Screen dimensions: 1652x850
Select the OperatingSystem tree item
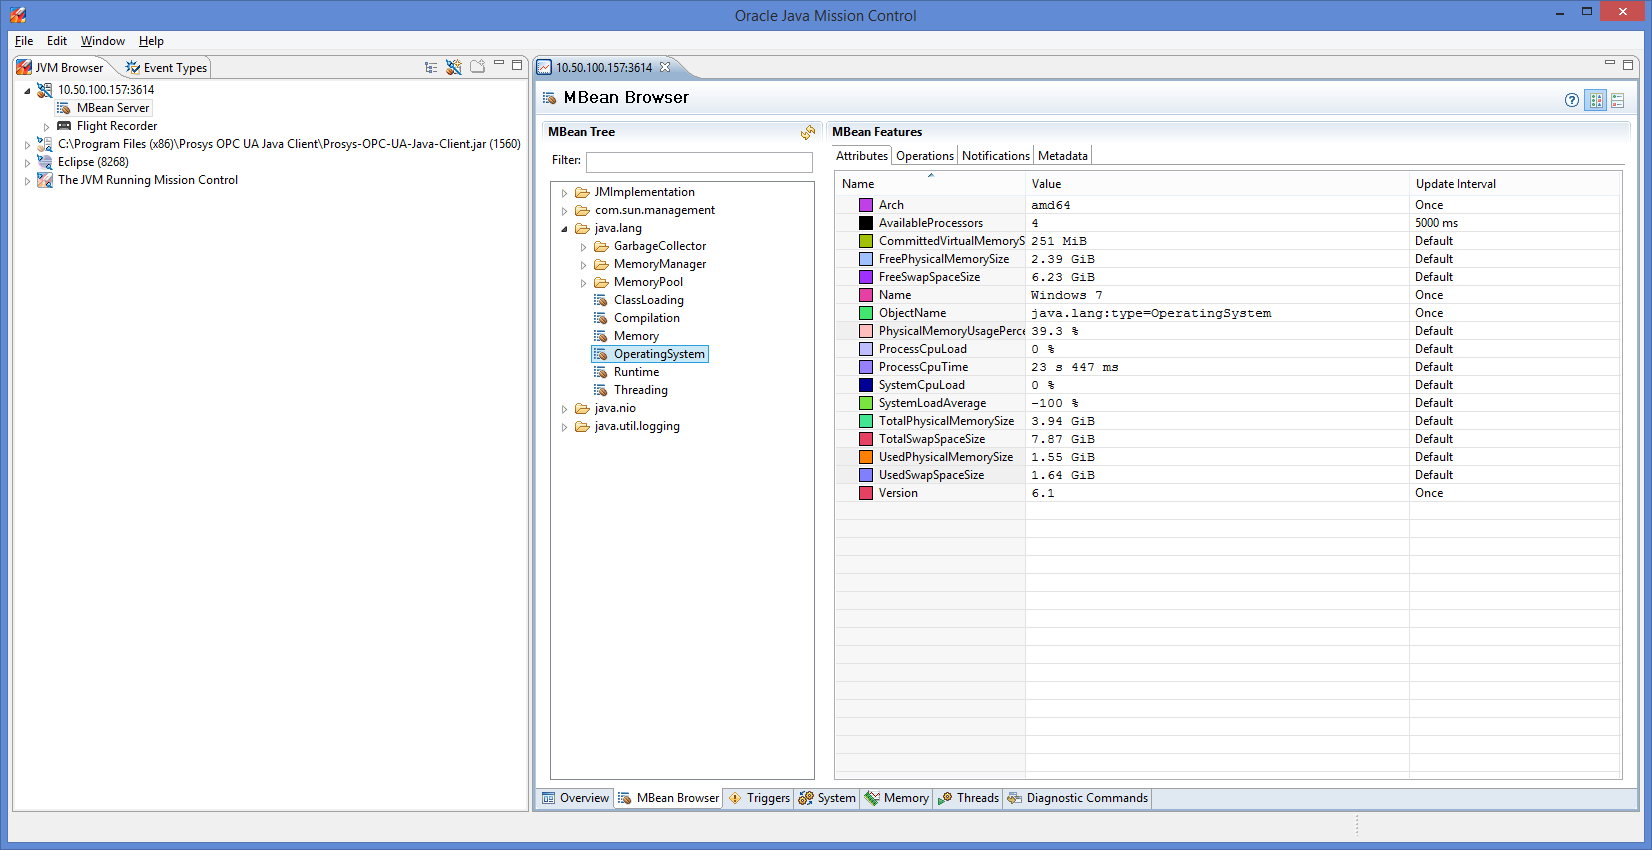pos(650,354)
